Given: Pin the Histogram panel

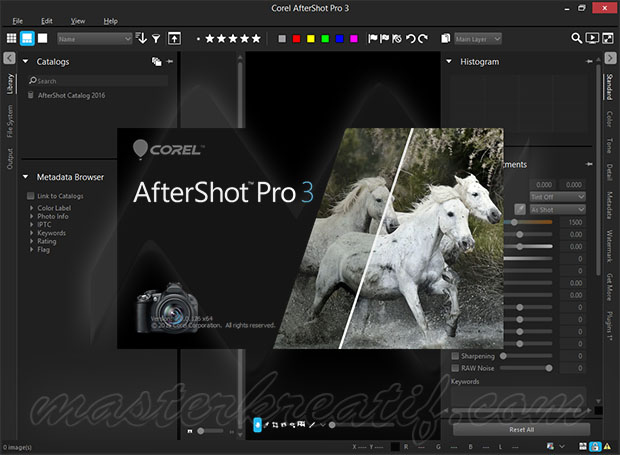Looking at the screenshot, I should click(x=589, y=61).
